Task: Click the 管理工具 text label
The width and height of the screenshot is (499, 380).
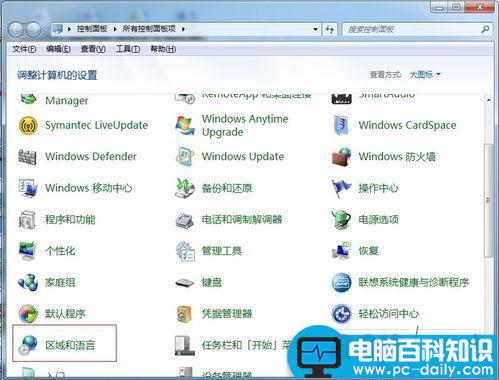Action: click(222, 251)
